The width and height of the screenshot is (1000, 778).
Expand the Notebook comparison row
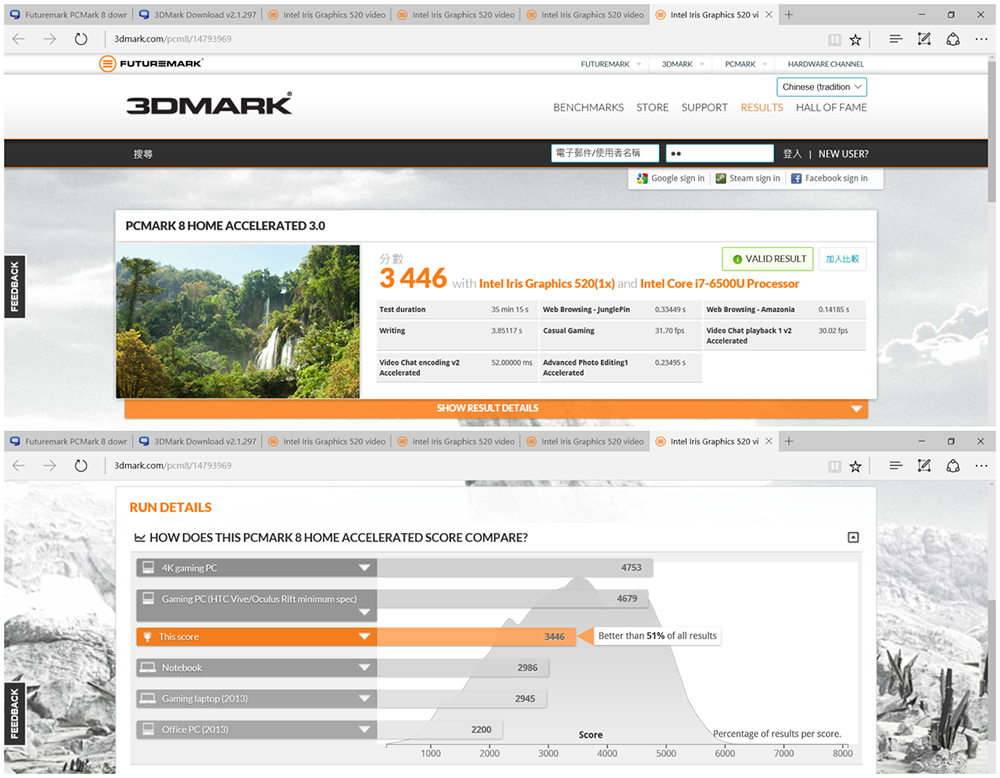[364, 668]
